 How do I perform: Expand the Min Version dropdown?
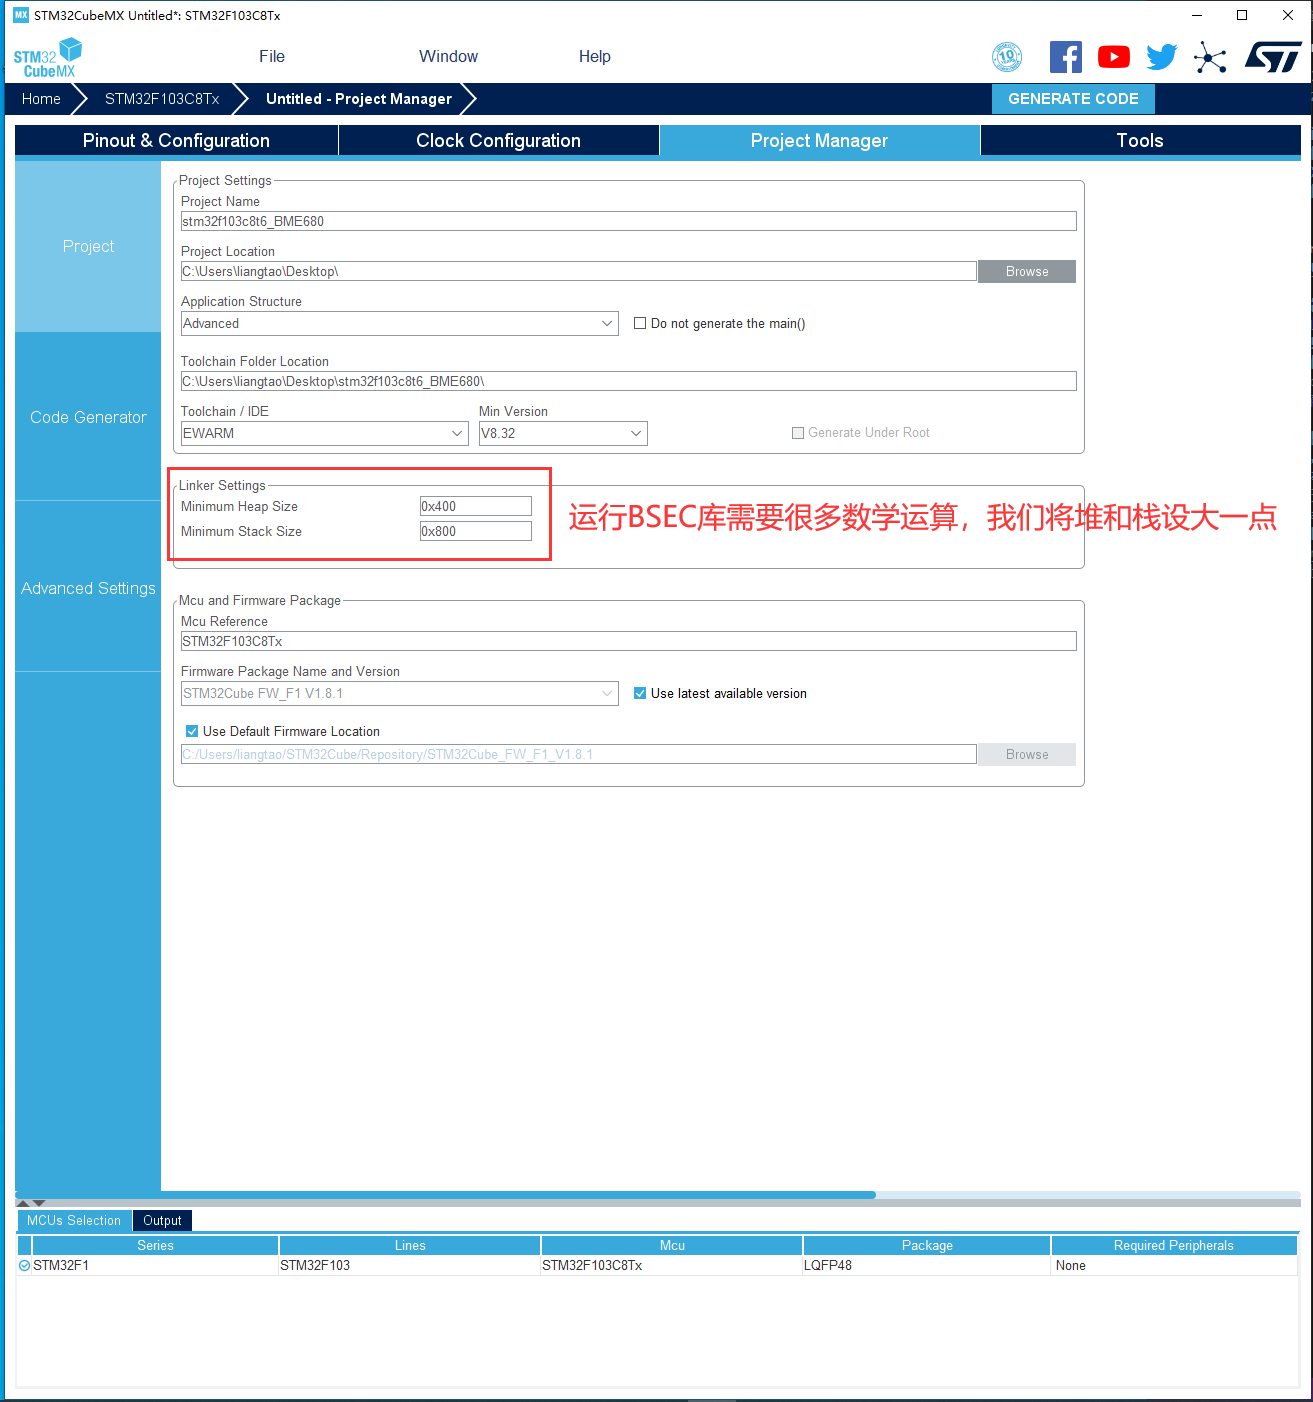point(635,433)
